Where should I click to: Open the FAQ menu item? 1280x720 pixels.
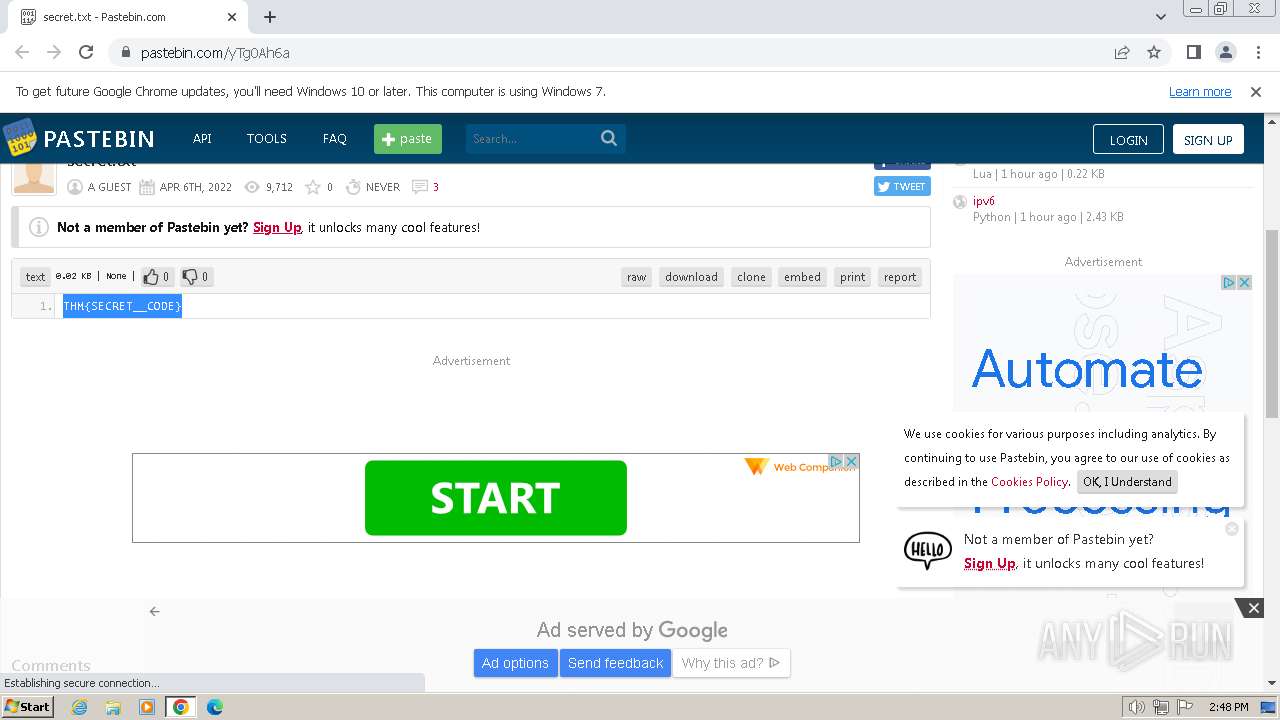point(335,138)
